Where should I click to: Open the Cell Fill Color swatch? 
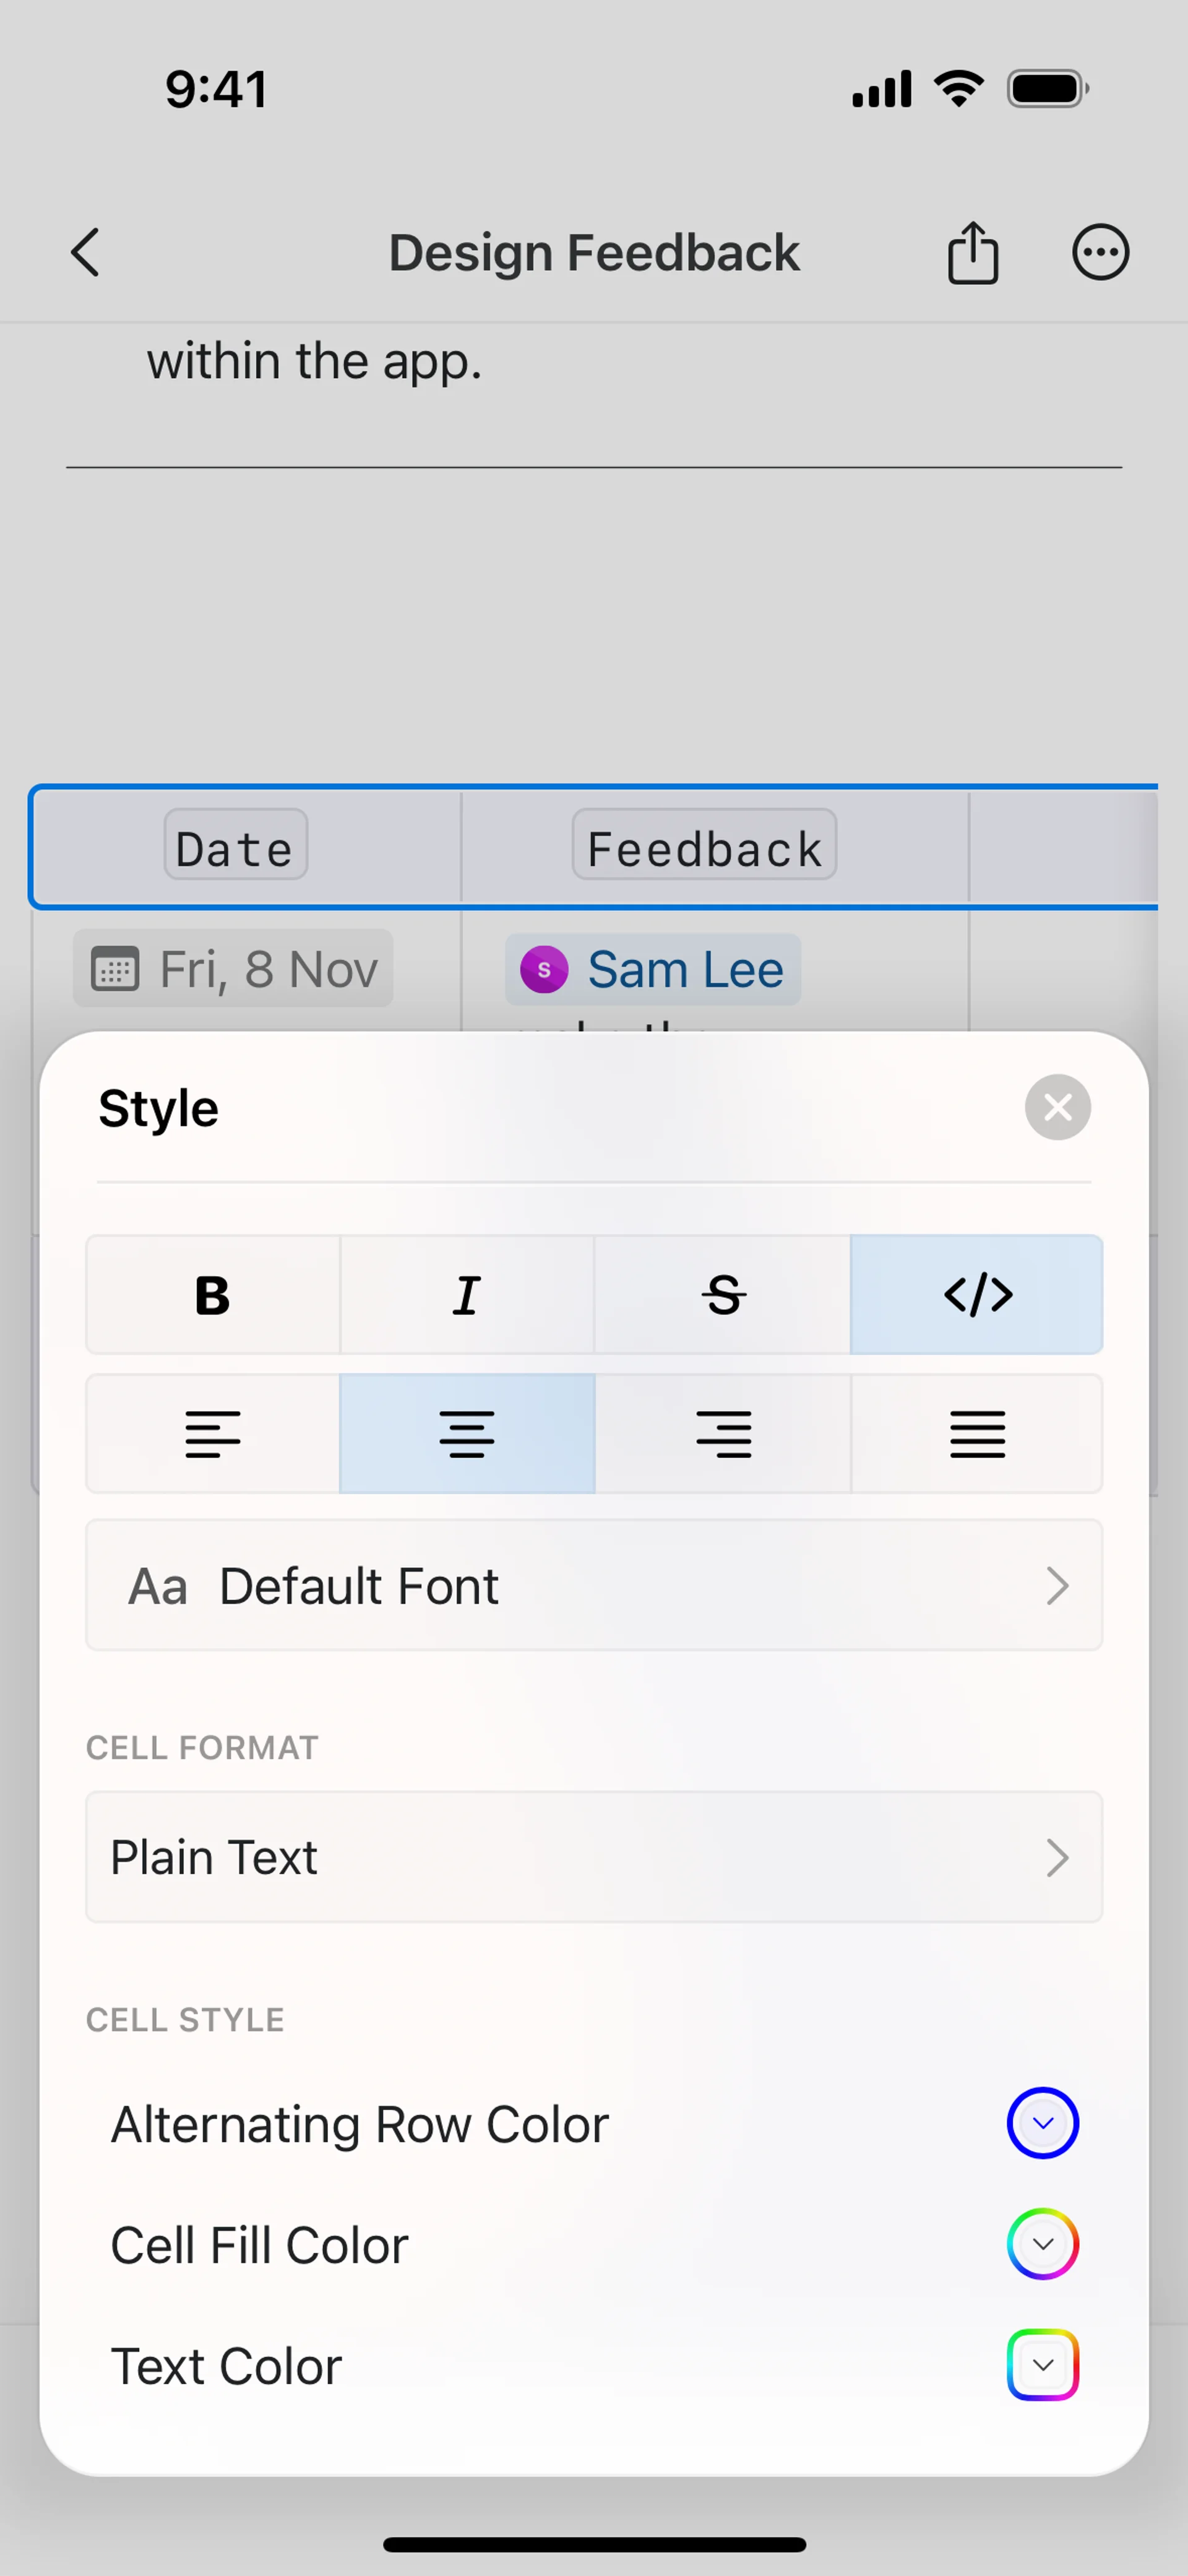[1042, 2244]
